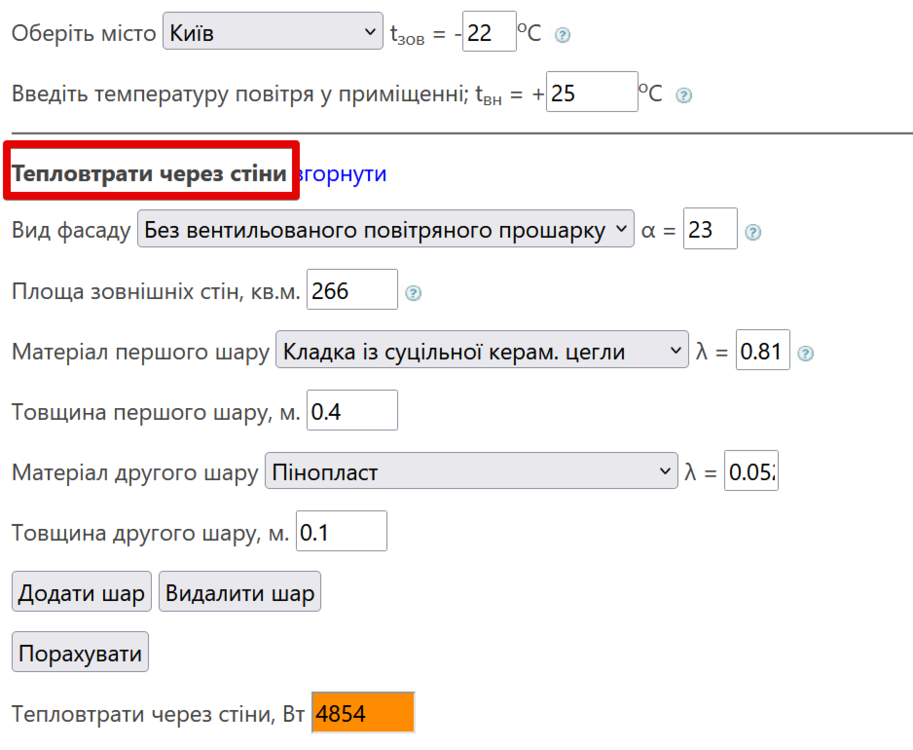Click help icon next to first layer lambda
This screenshot has width=913, height=750.
tap(806, 353)
